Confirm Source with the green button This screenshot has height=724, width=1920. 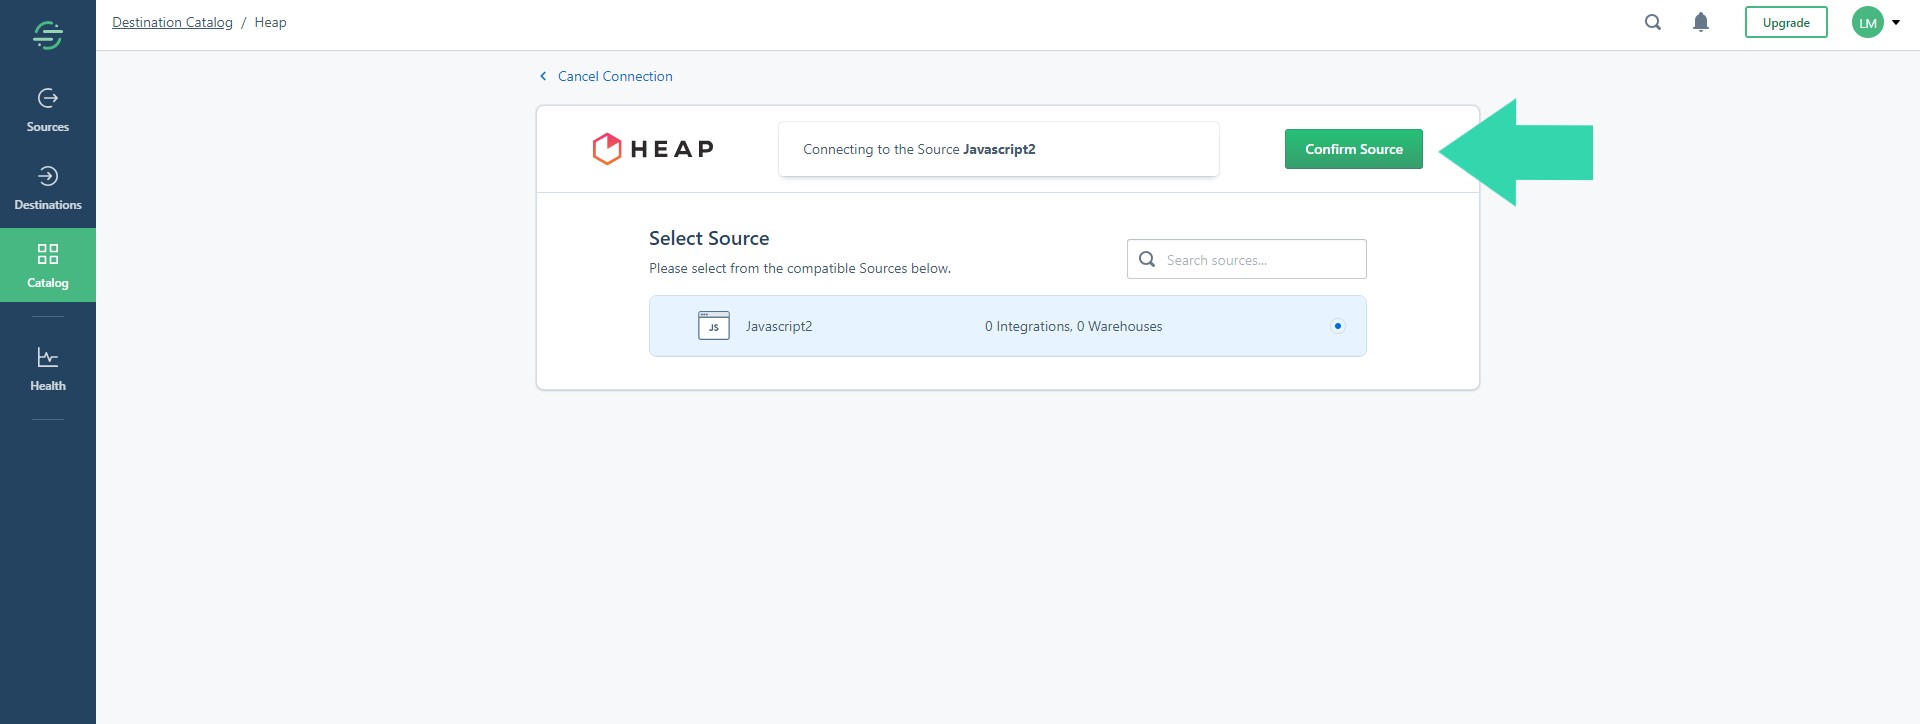[x=1353, y=148]
